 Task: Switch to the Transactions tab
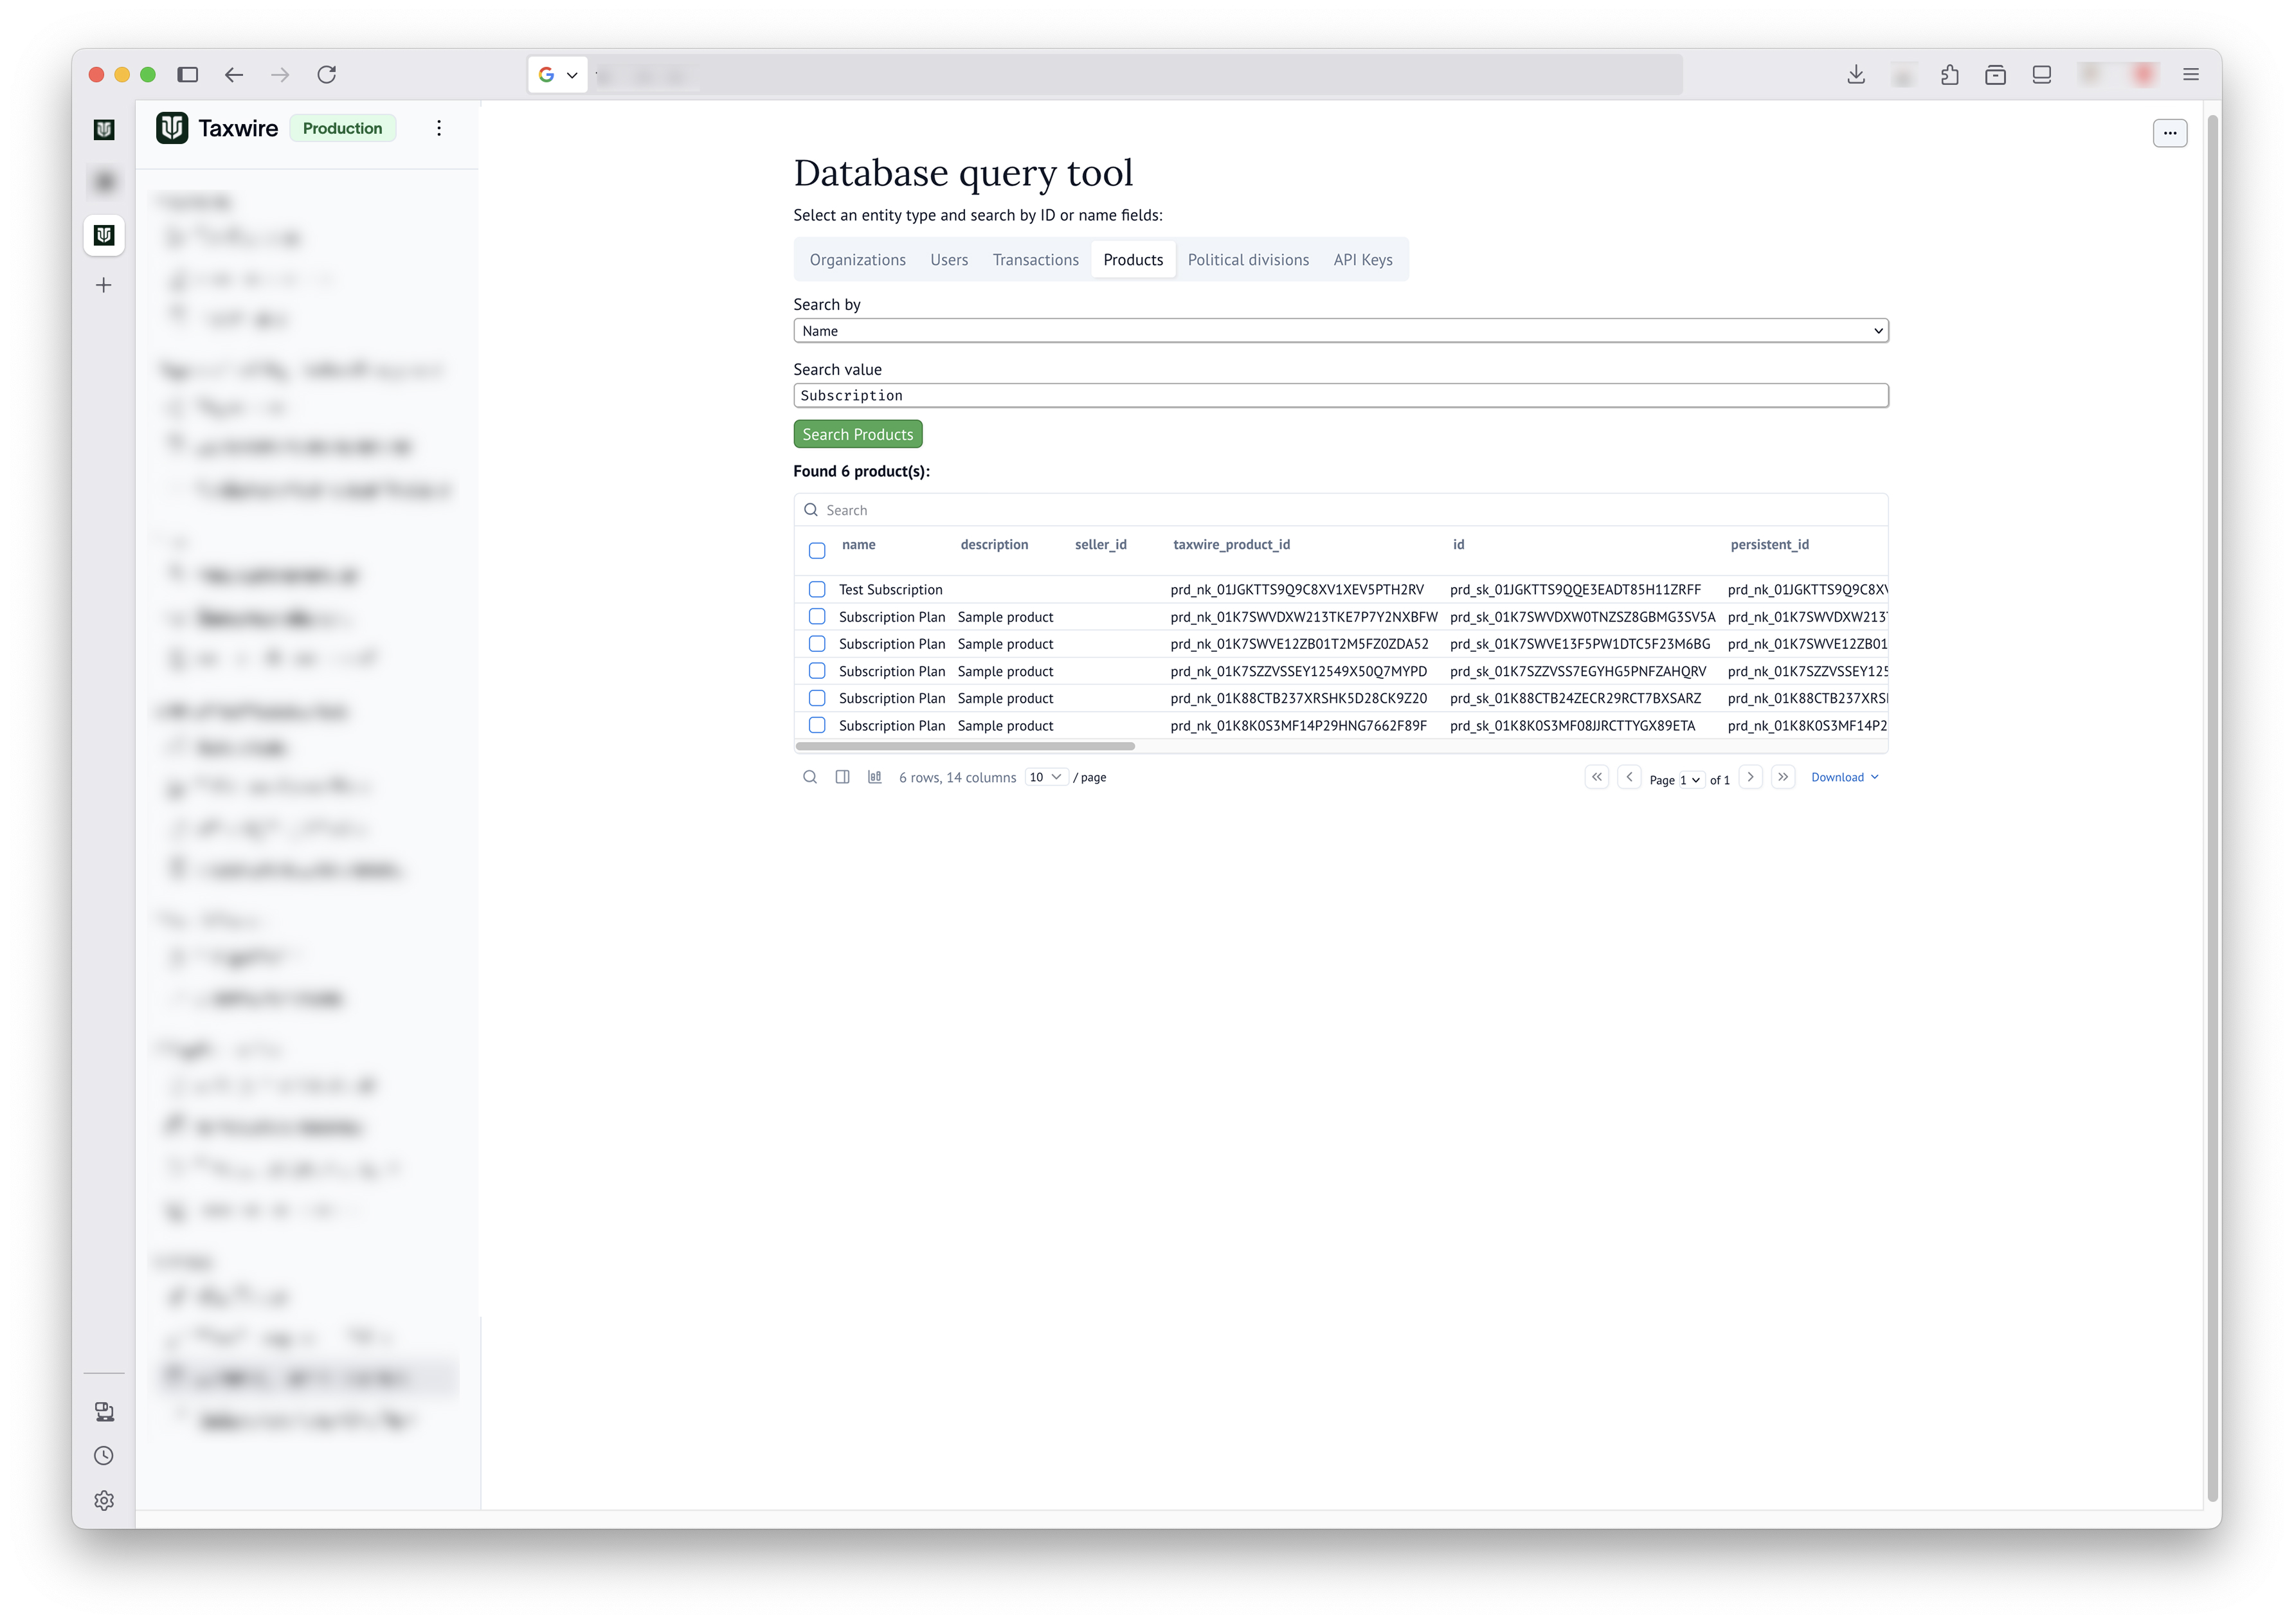point(1035,260)
